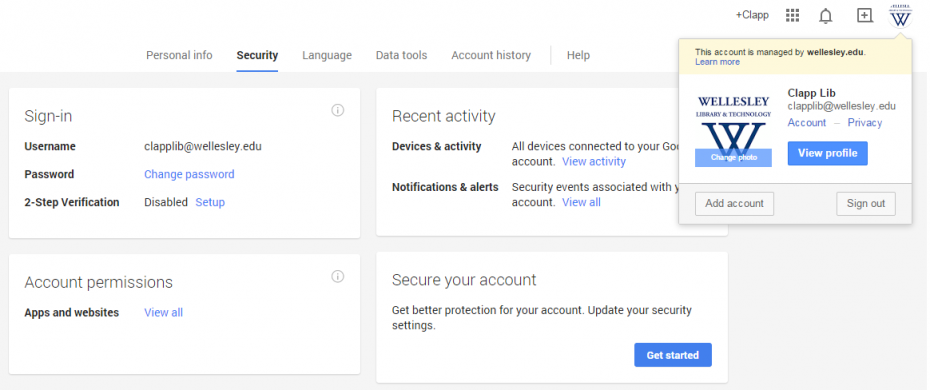Click the Get started button

(673, 355)
